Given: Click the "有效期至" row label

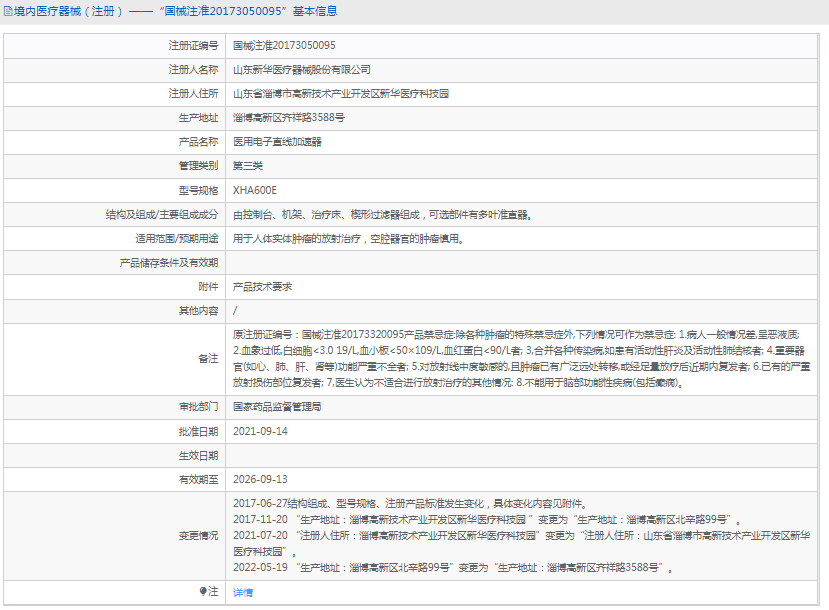Looking at the screenshot, I should click(x=198, y=479).
